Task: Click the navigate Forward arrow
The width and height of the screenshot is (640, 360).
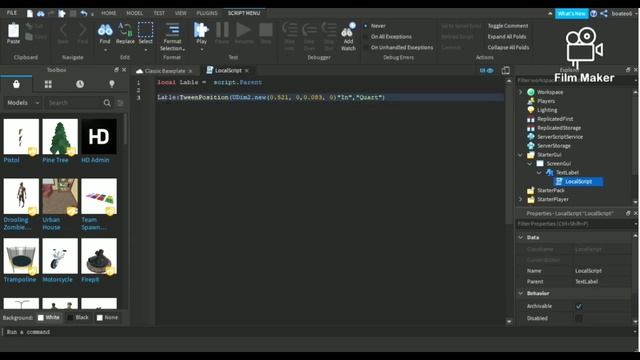Action: click(x=82, y=30)
